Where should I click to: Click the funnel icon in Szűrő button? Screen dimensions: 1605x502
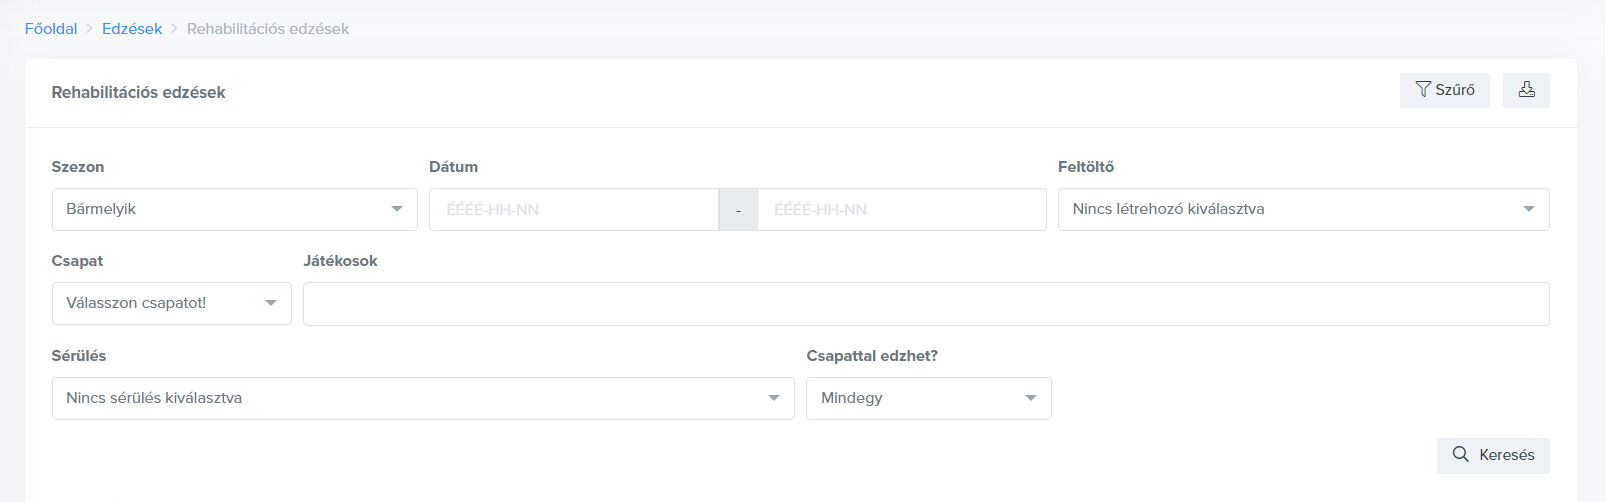(x=1423, y=90)
